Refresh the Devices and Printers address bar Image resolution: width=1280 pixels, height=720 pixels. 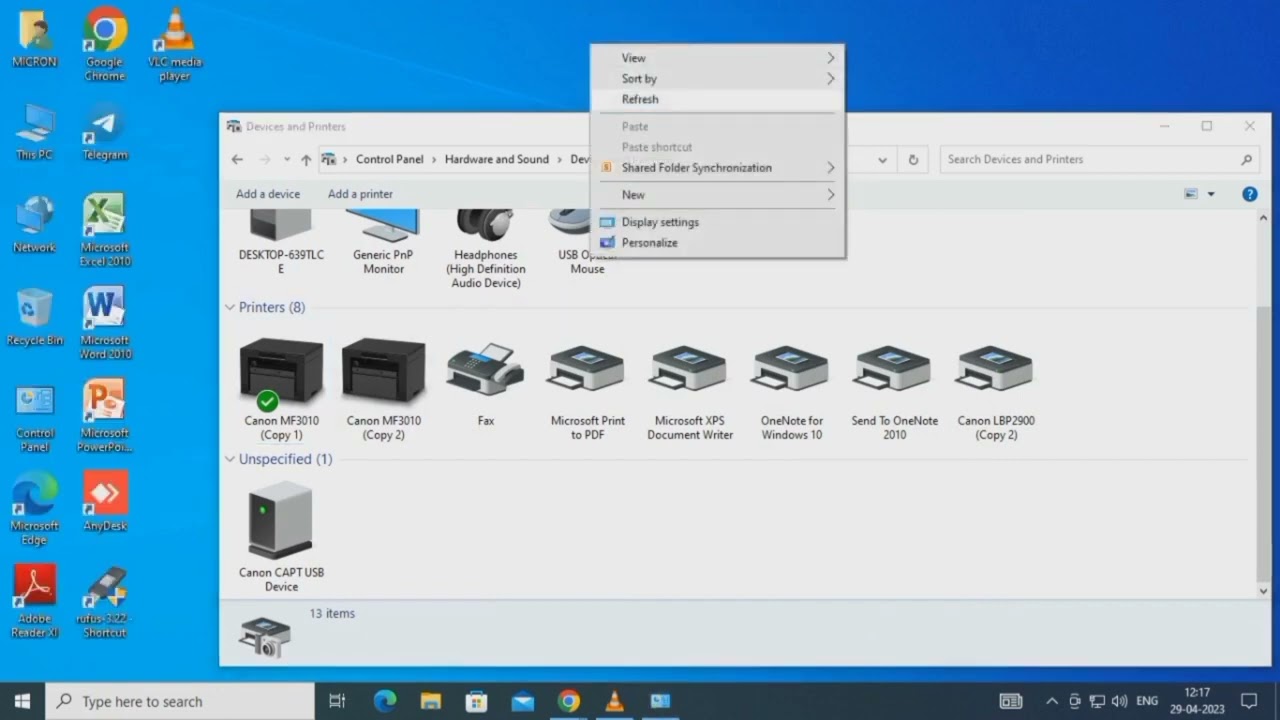point(913,160)
